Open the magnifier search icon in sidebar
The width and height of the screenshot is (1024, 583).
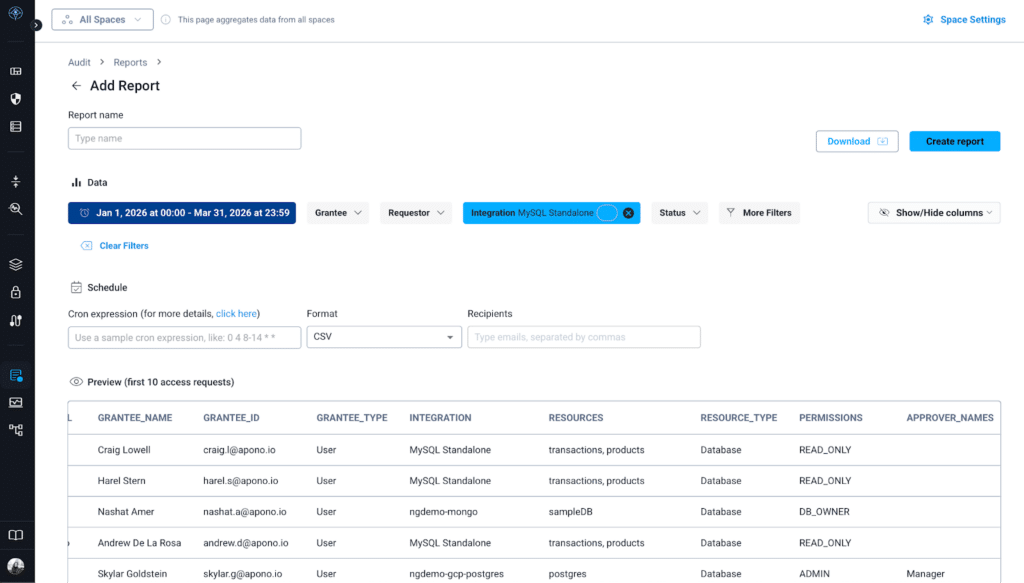pos(16,209)
